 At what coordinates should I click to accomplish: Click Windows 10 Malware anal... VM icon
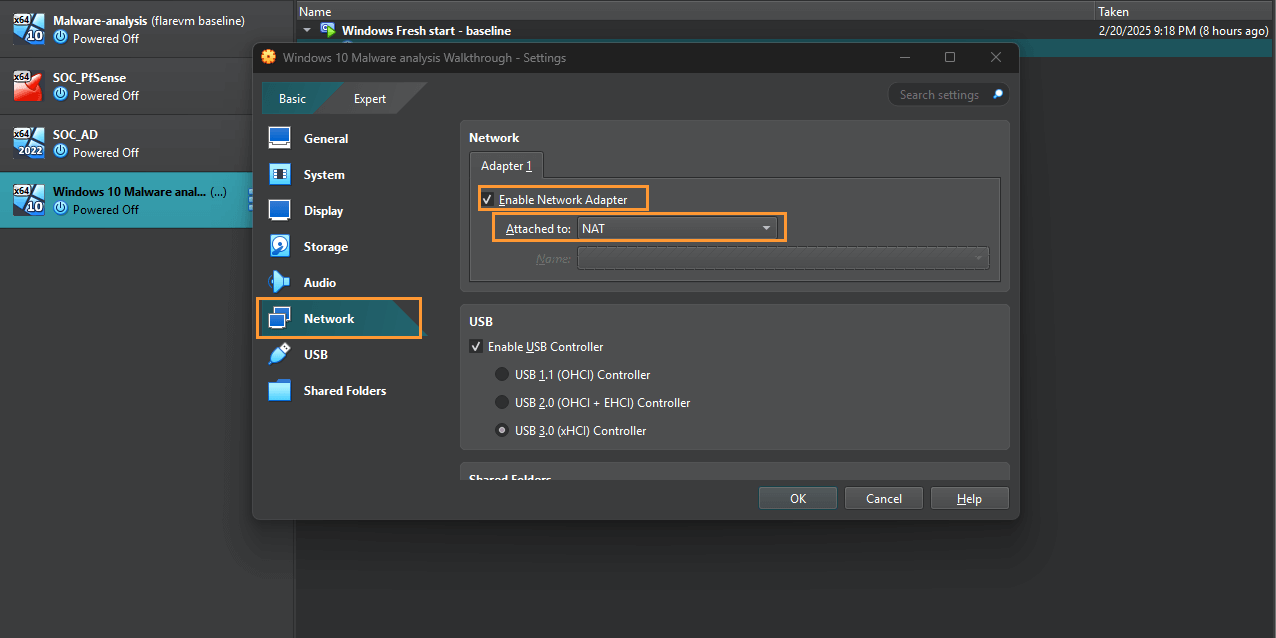(x=28, y=200)
